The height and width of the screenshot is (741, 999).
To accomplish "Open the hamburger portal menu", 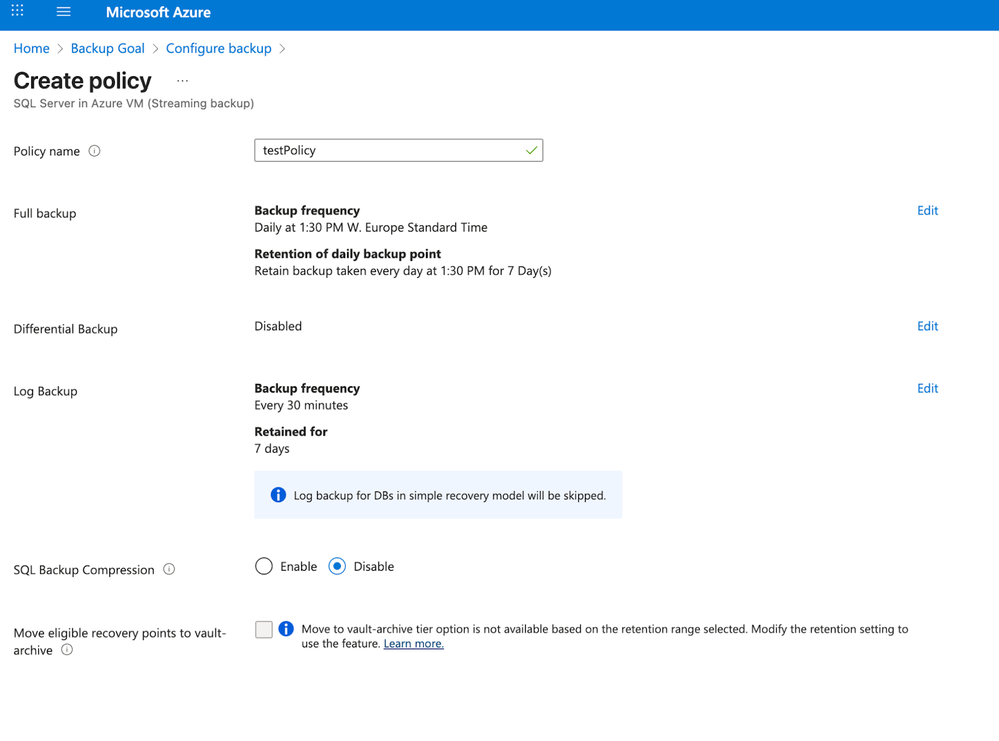I will coord(63,12).
